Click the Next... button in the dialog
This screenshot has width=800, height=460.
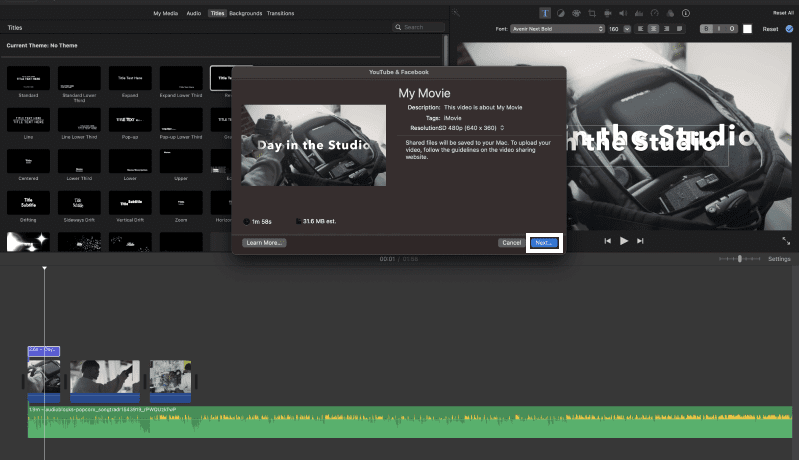click(544, 243)
